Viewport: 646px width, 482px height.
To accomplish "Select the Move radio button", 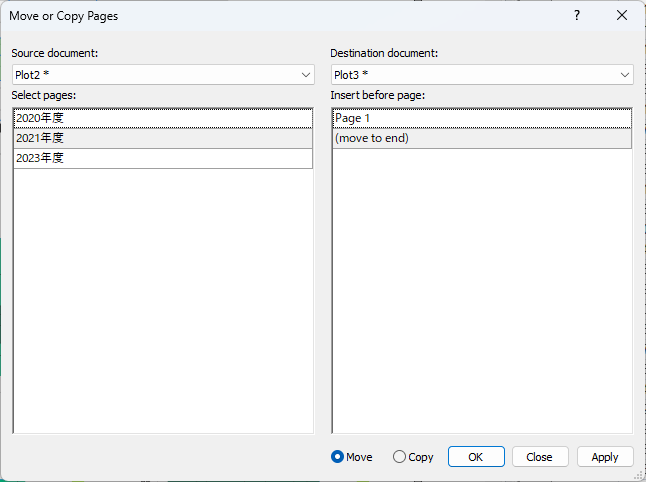I will [x=338, y=457].
